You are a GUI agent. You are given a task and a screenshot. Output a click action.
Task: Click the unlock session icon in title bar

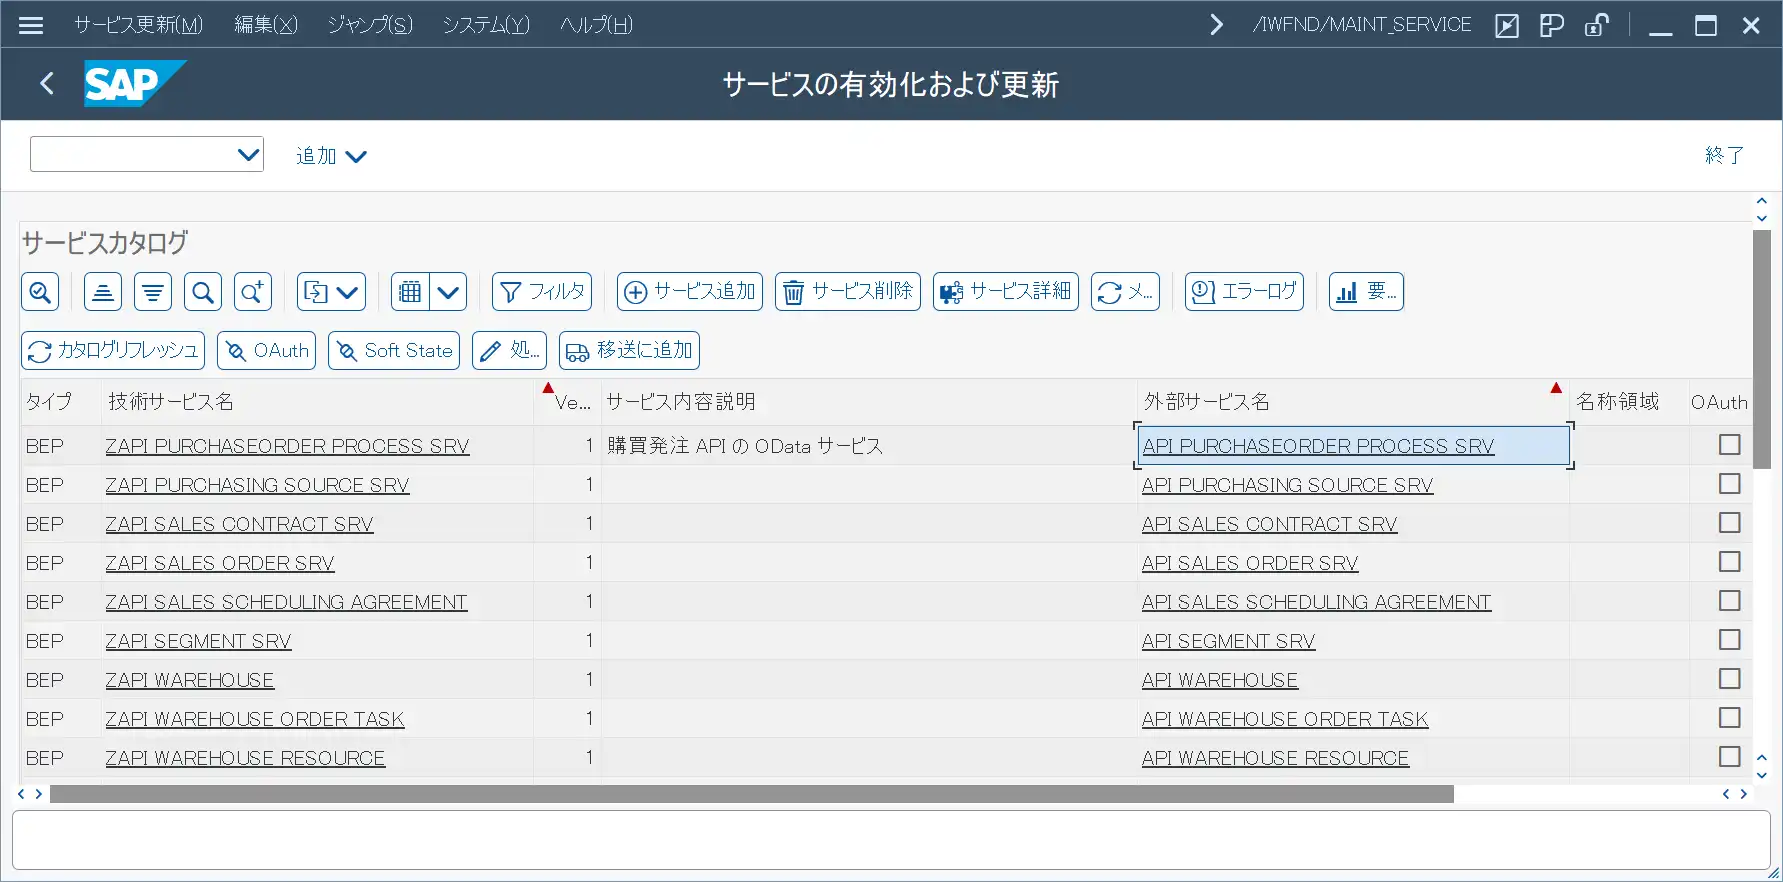click(x=1597, y=25)
